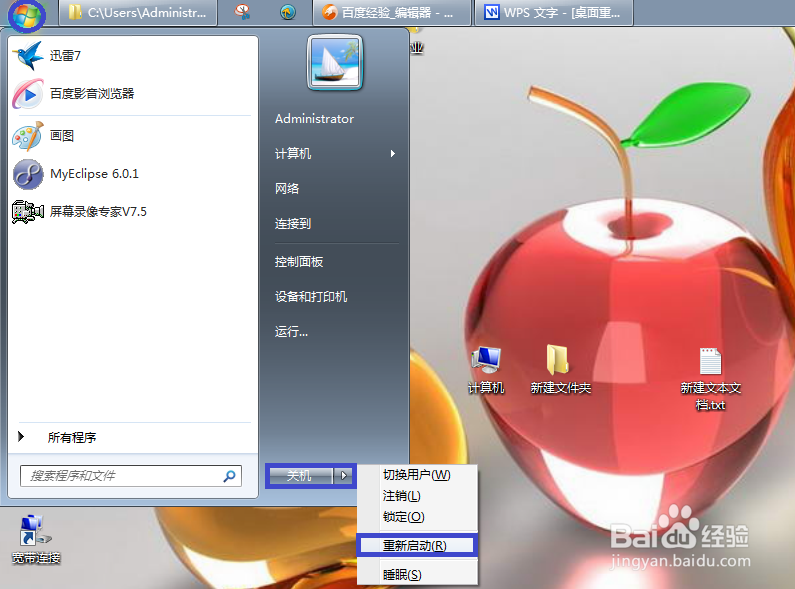Screen dimensions: 795x589
Task: Click the Windows Start orb
Action: 26,15
